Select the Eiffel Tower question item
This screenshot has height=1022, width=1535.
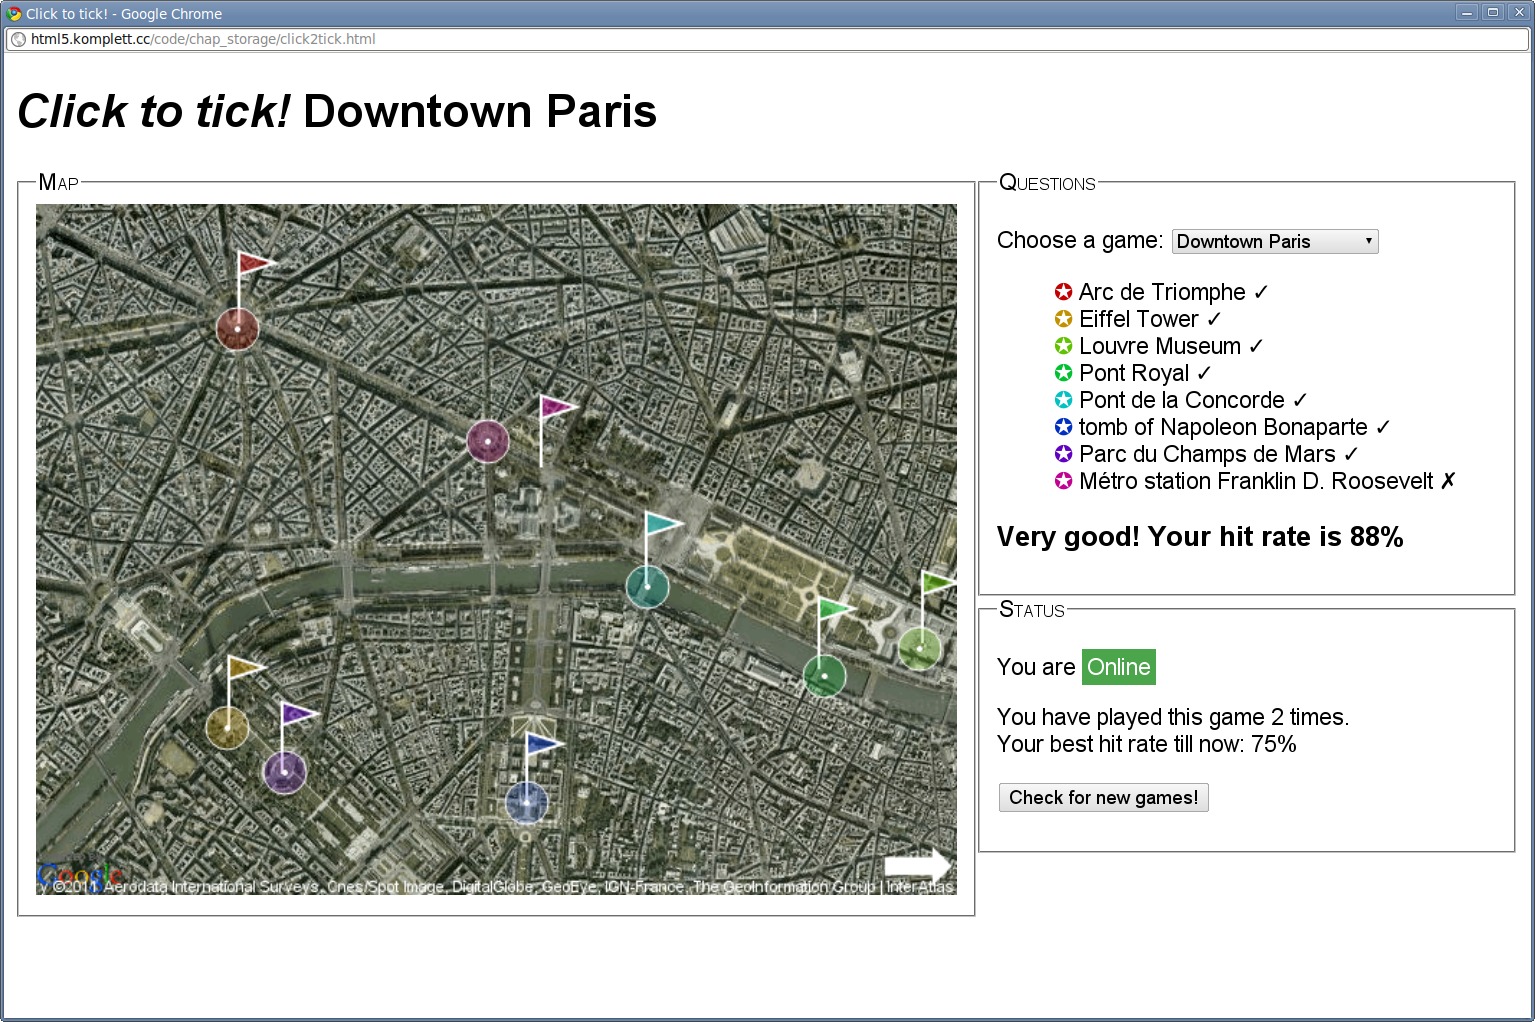(x=1138, y=319)
